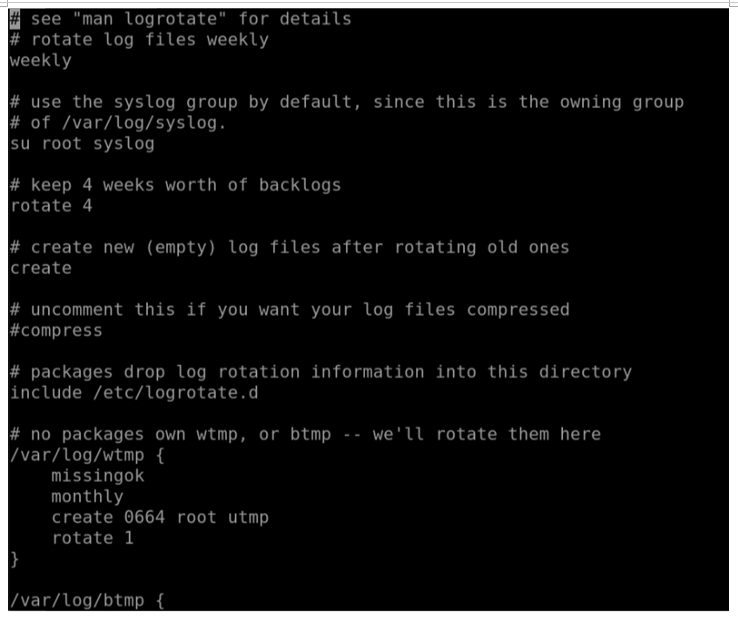This screenshot has width=738, height=617.
Task: Place cursor on the standalone 'weekly' directive
Action: click(x=40, y=61)
